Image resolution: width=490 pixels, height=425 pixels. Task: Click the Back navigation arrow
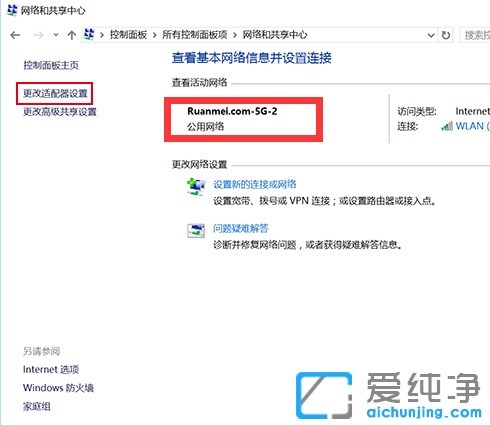pyautogui.click(x=15, y=35)
